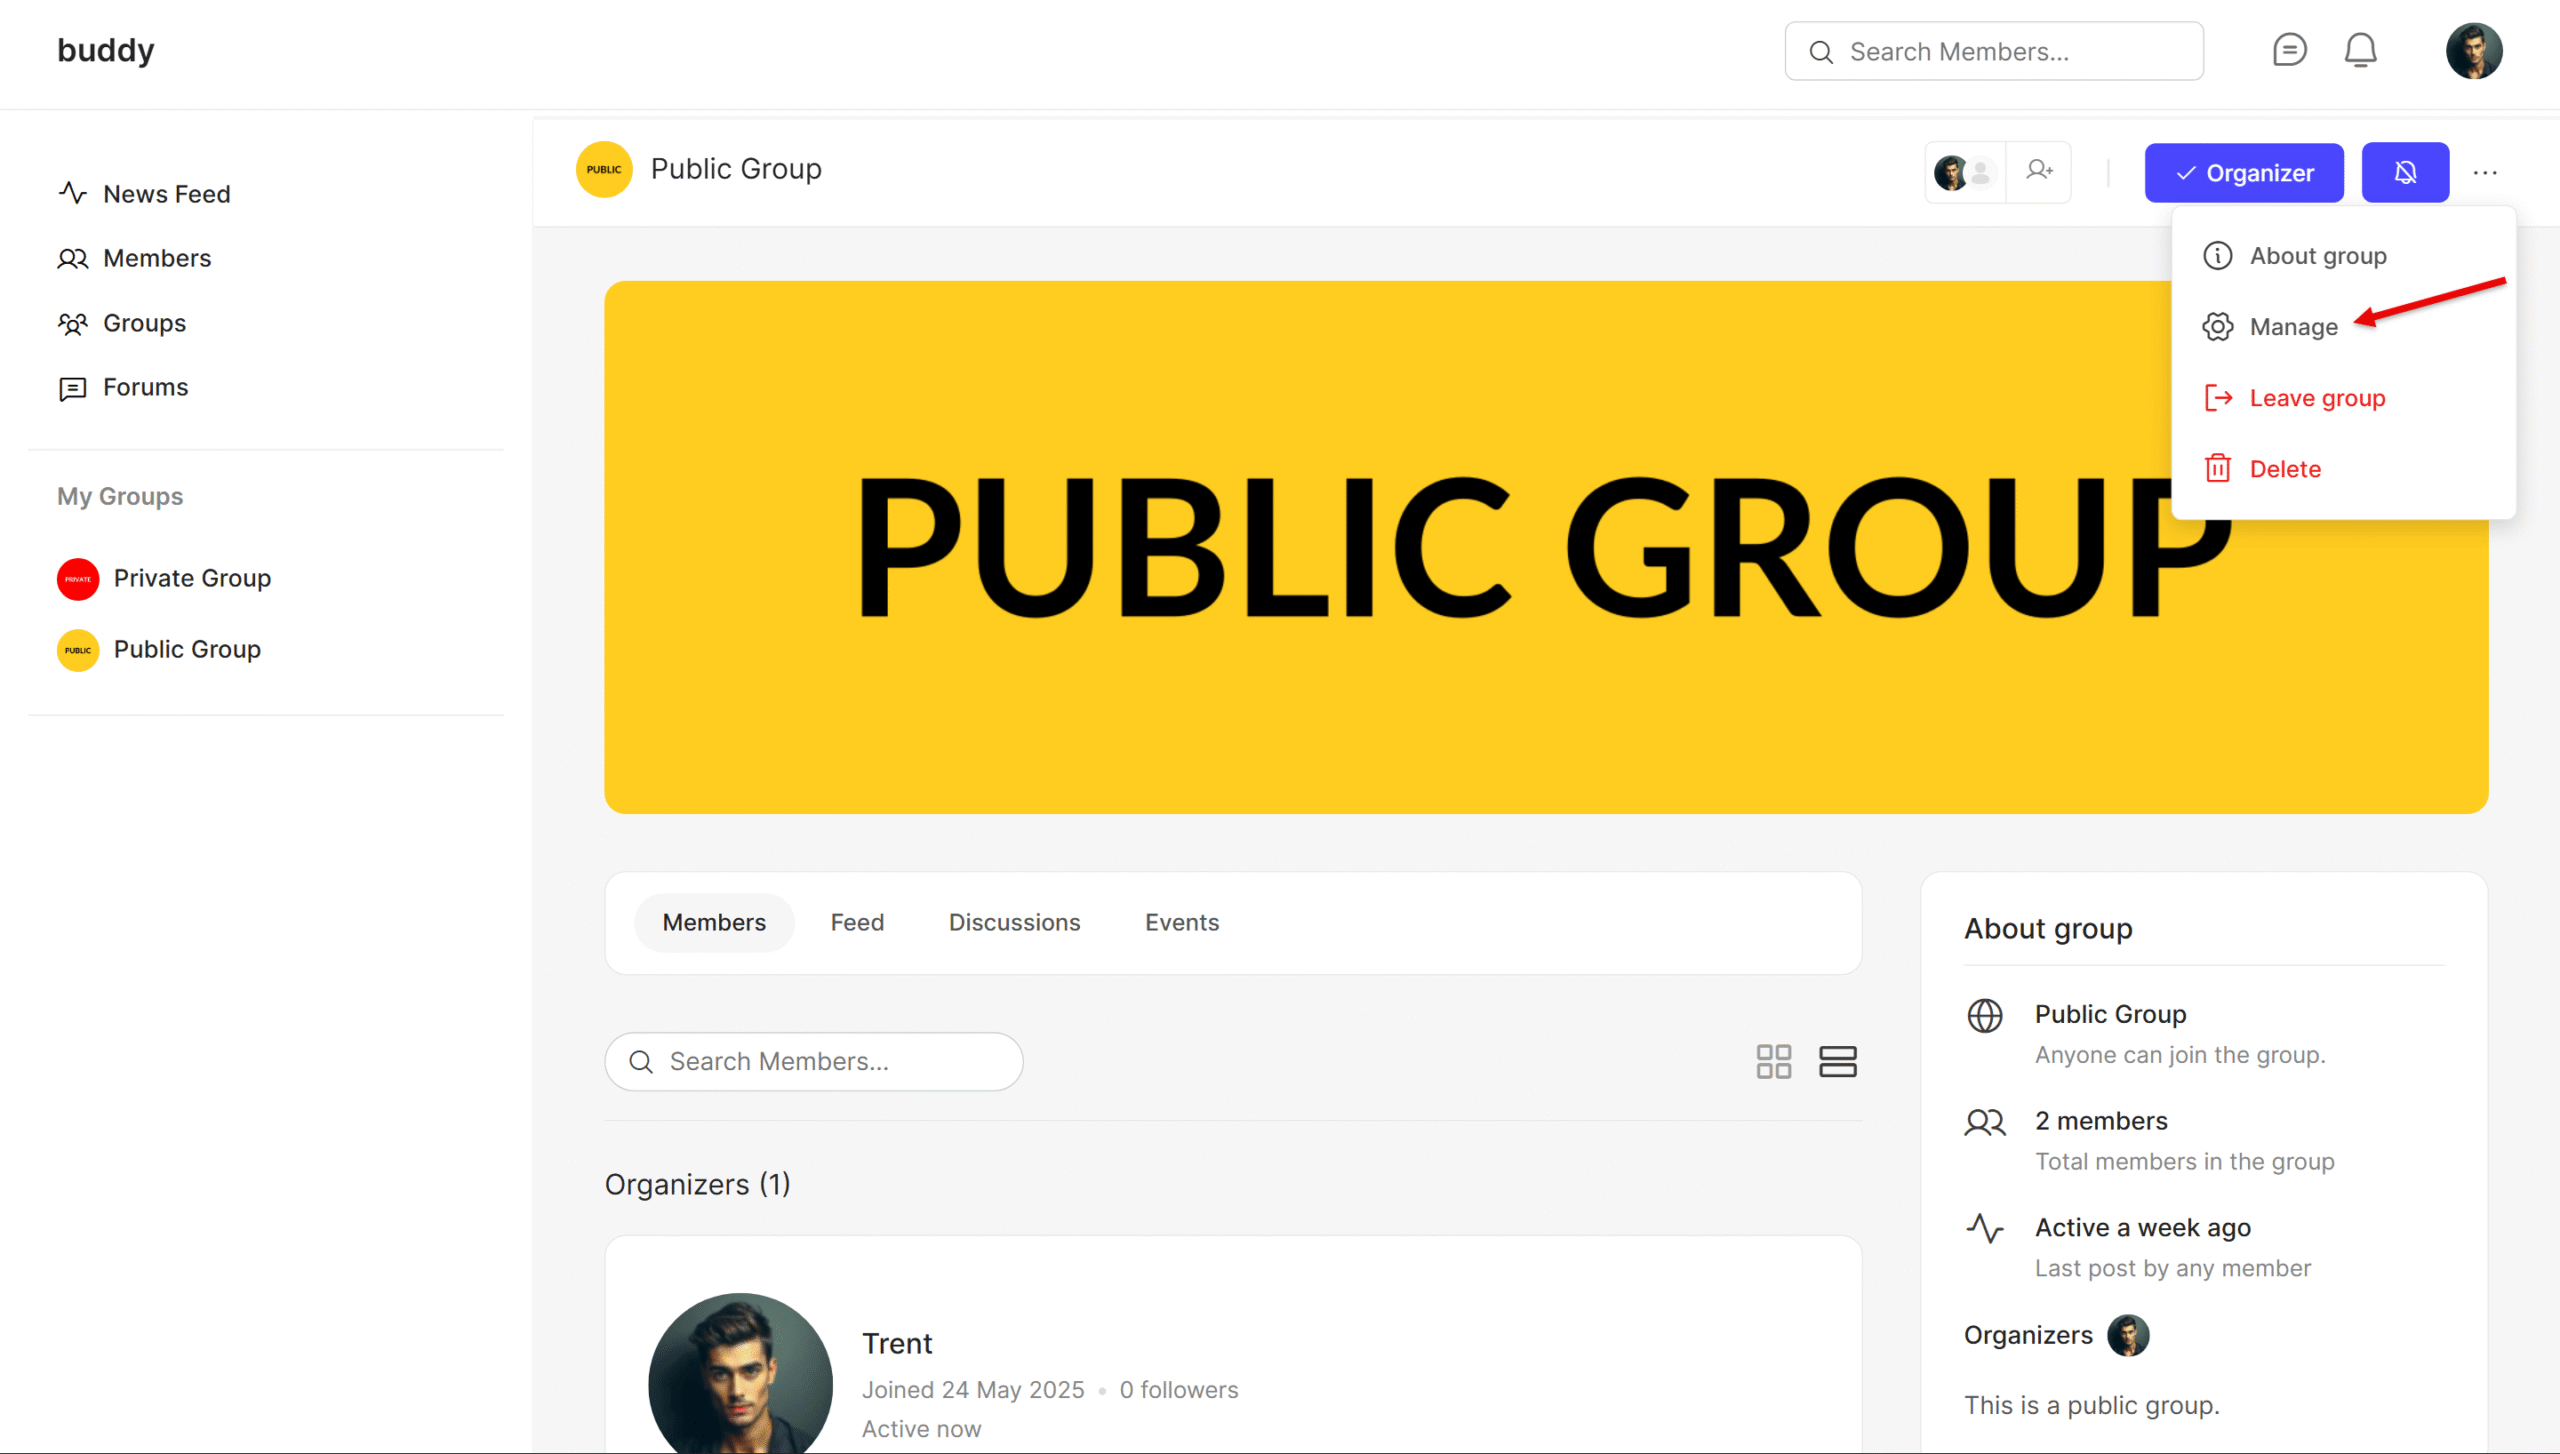Image resolution: width=2560 pixels, height=1454 pixels.
Task: Click the Members people icon in sidebar
Action: [x=72, y=259]
